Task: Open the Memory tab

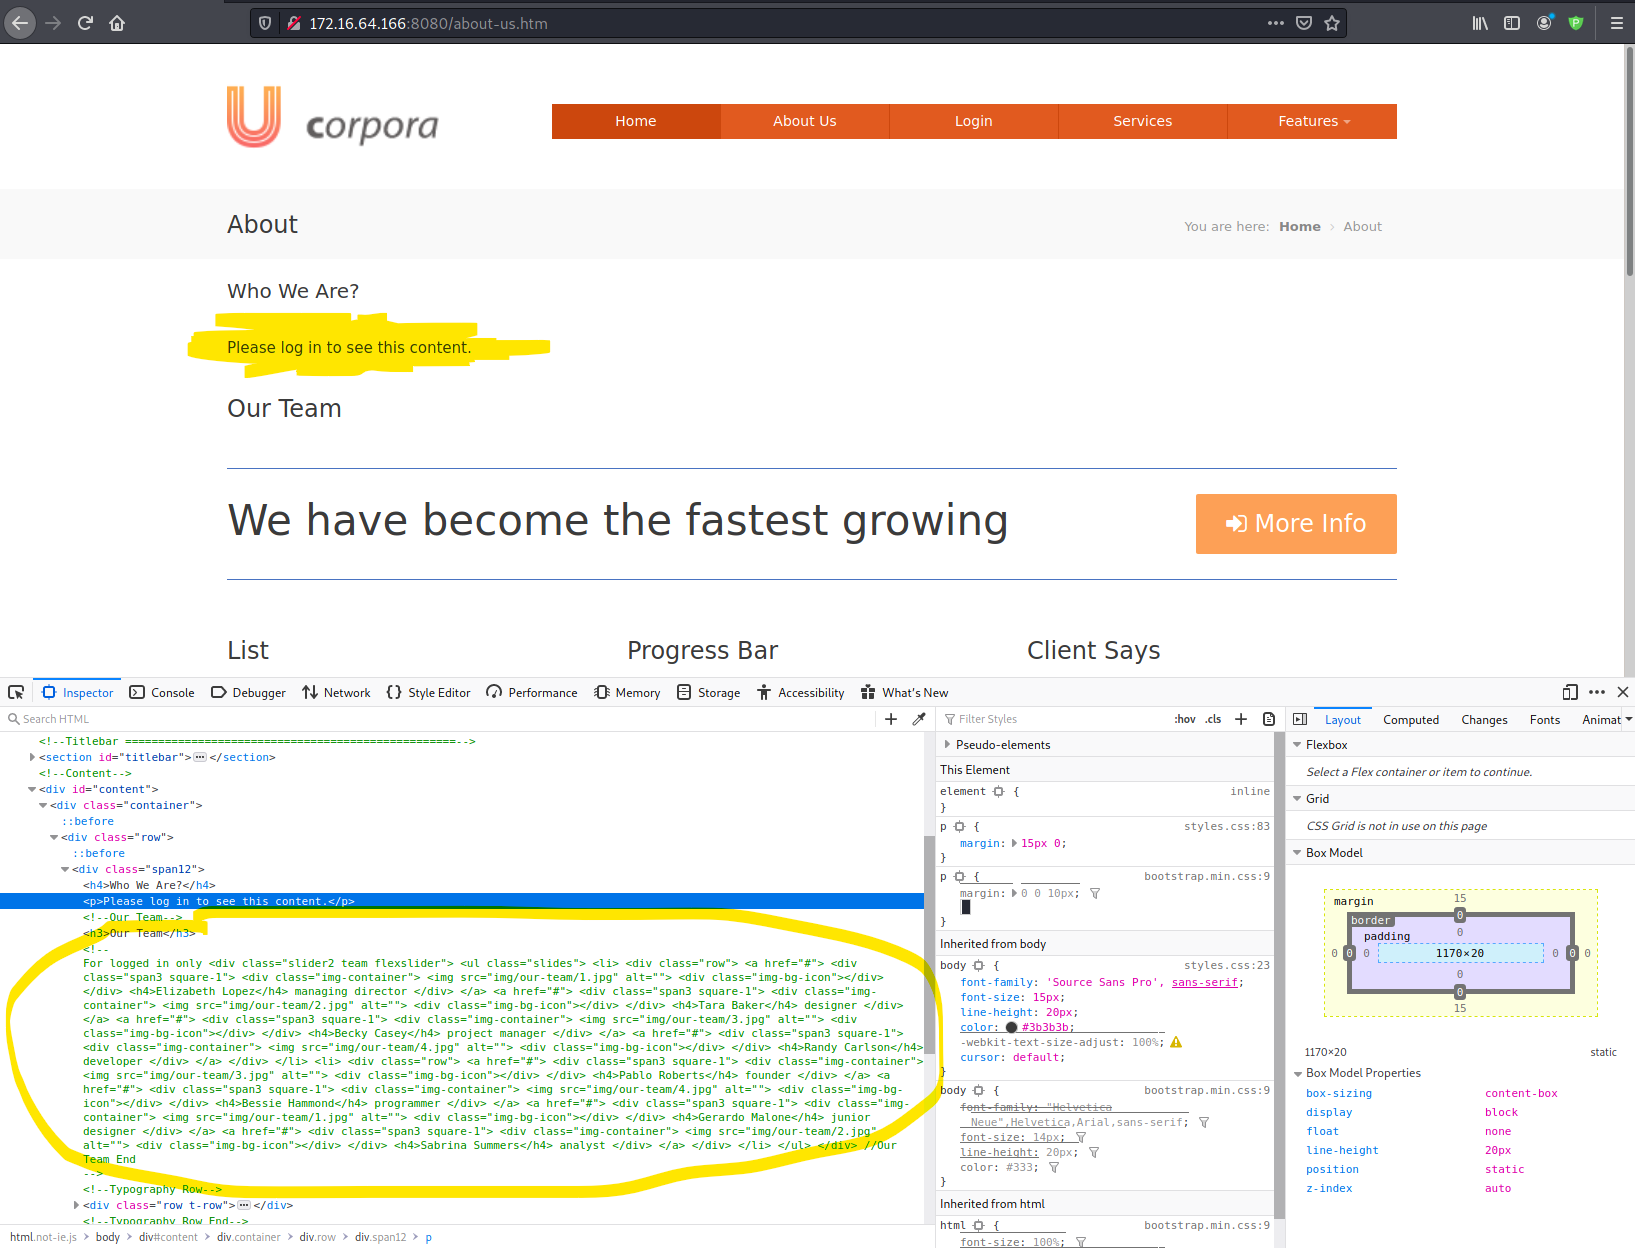Action: (x=627, y=692)
